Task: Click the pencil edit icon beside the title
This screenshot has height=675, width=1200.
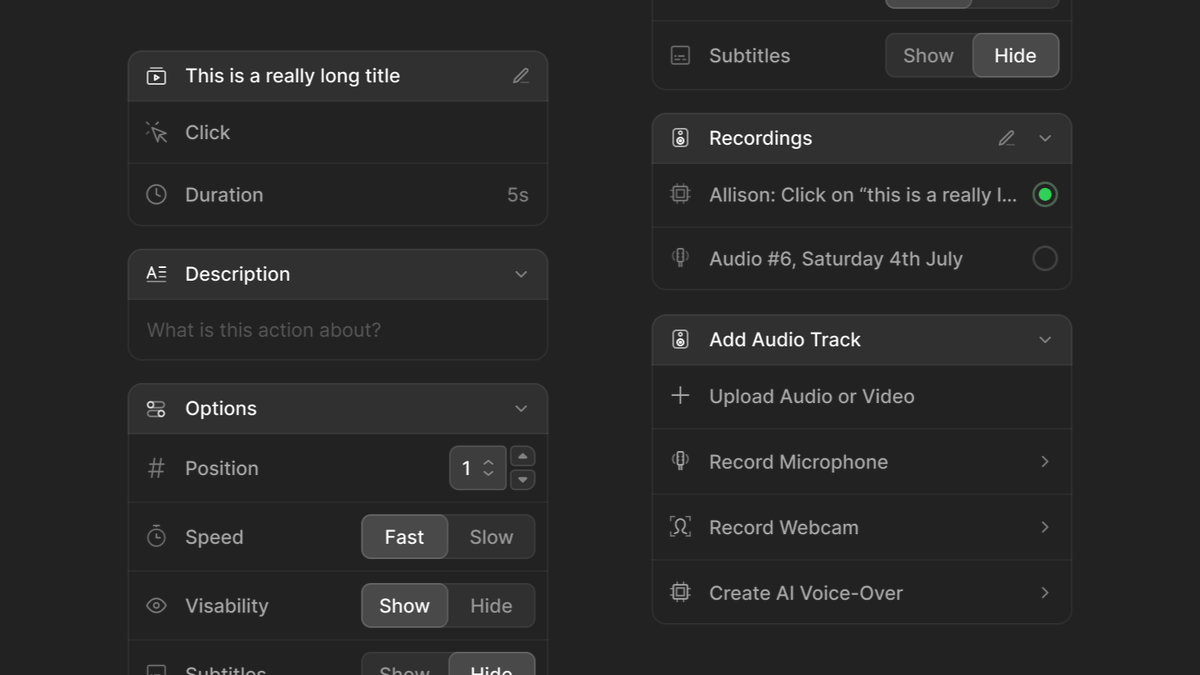Action: (x=521, y=76)
